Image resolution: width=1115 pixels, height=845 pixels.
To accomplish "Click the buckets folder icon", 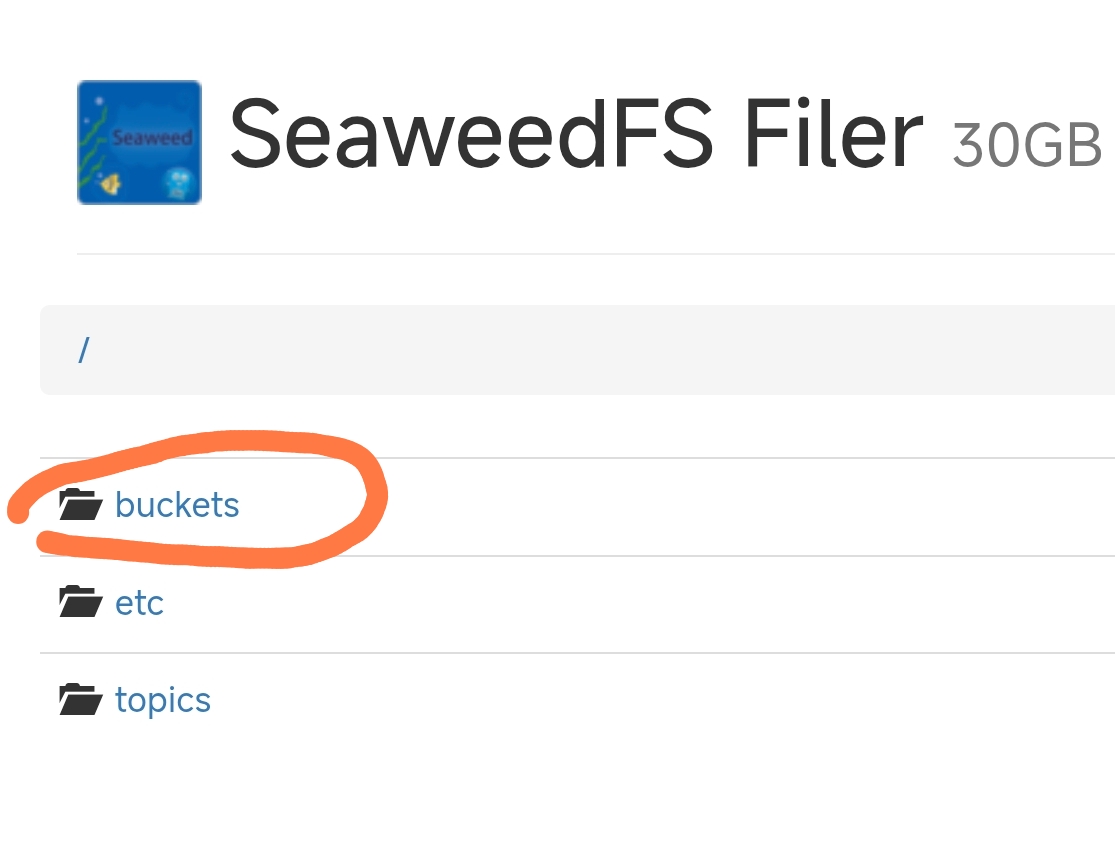I will [80, 505].
